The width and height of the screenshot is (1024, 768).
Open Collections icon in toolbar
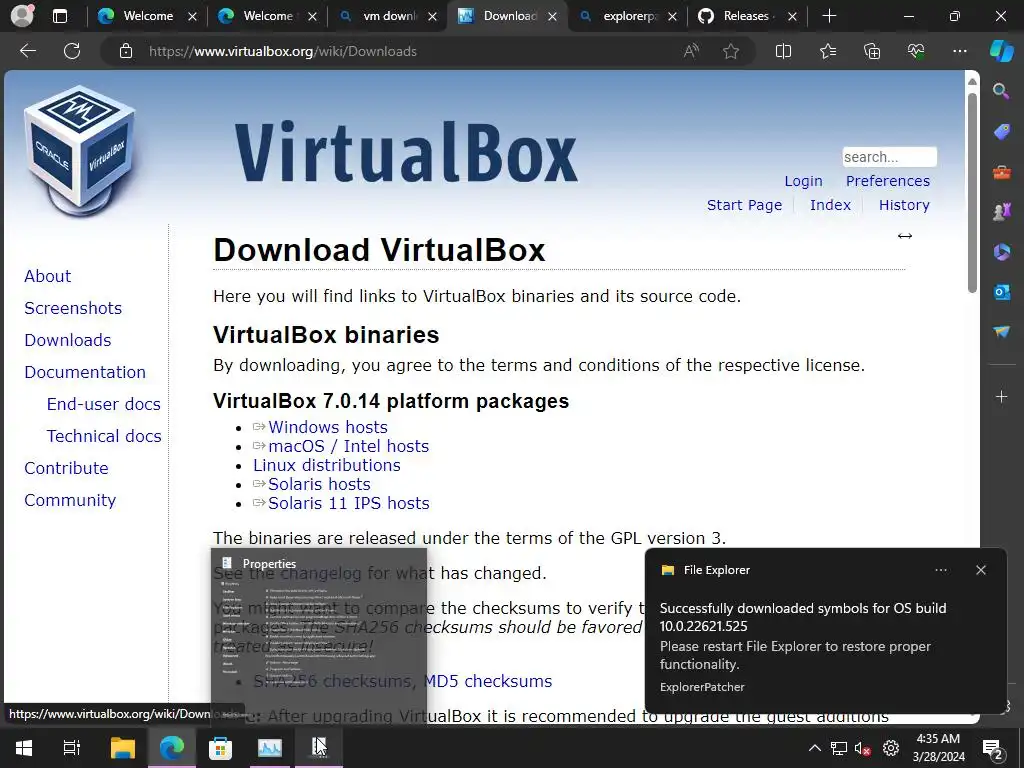point(872,51)
